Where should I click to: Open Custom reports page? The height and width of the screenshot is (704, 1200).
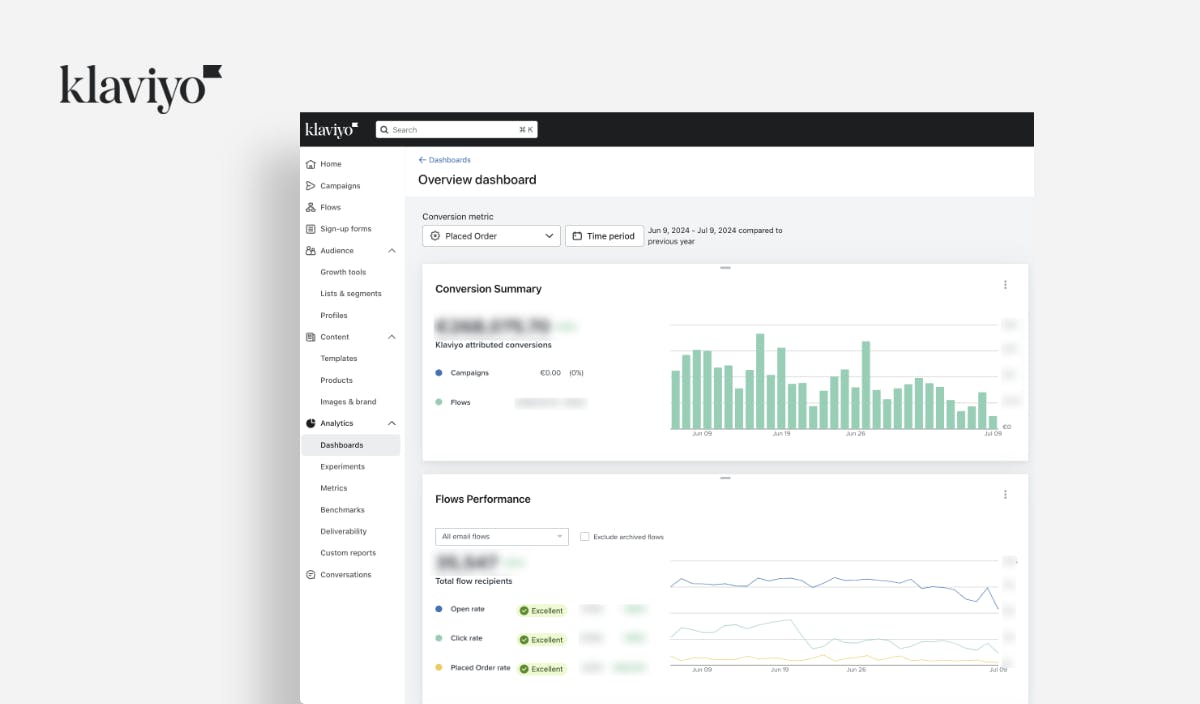[348, 553]
